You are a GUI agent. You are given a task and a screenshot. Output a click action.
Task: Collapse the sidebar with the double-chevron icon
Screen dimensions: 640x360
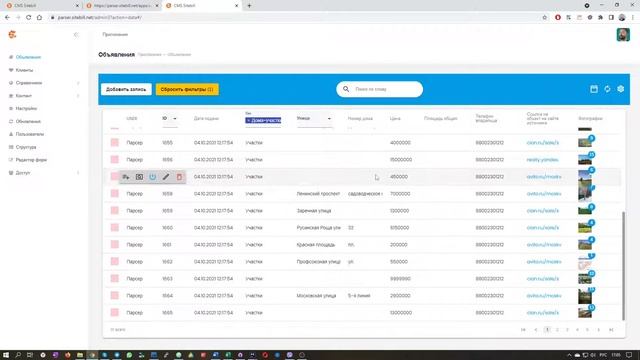coord(76,35)
